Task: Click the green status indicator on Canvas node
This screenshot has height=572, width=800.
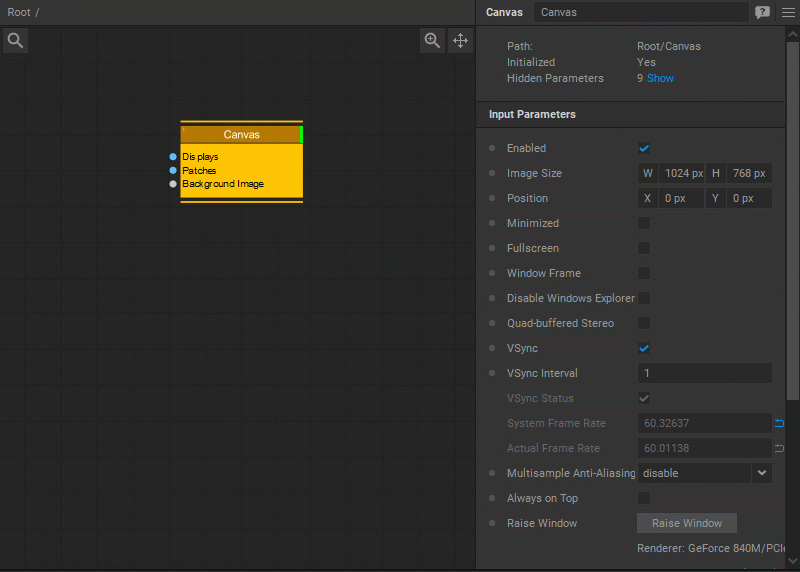Action: click(x=301, y=135)
